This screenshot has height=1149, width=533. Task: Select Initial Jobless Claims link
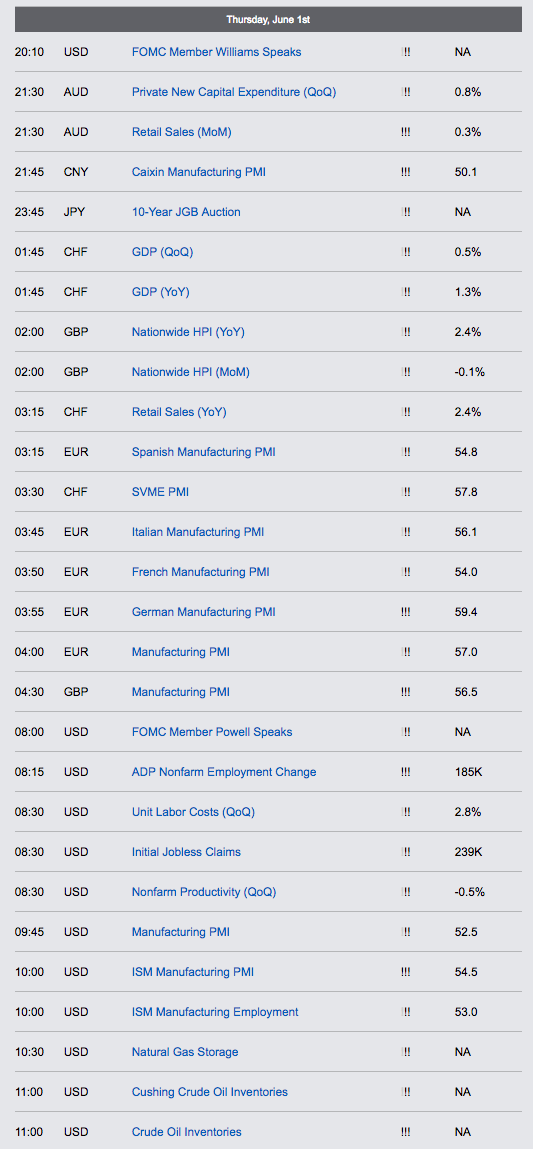pos(186,851)
